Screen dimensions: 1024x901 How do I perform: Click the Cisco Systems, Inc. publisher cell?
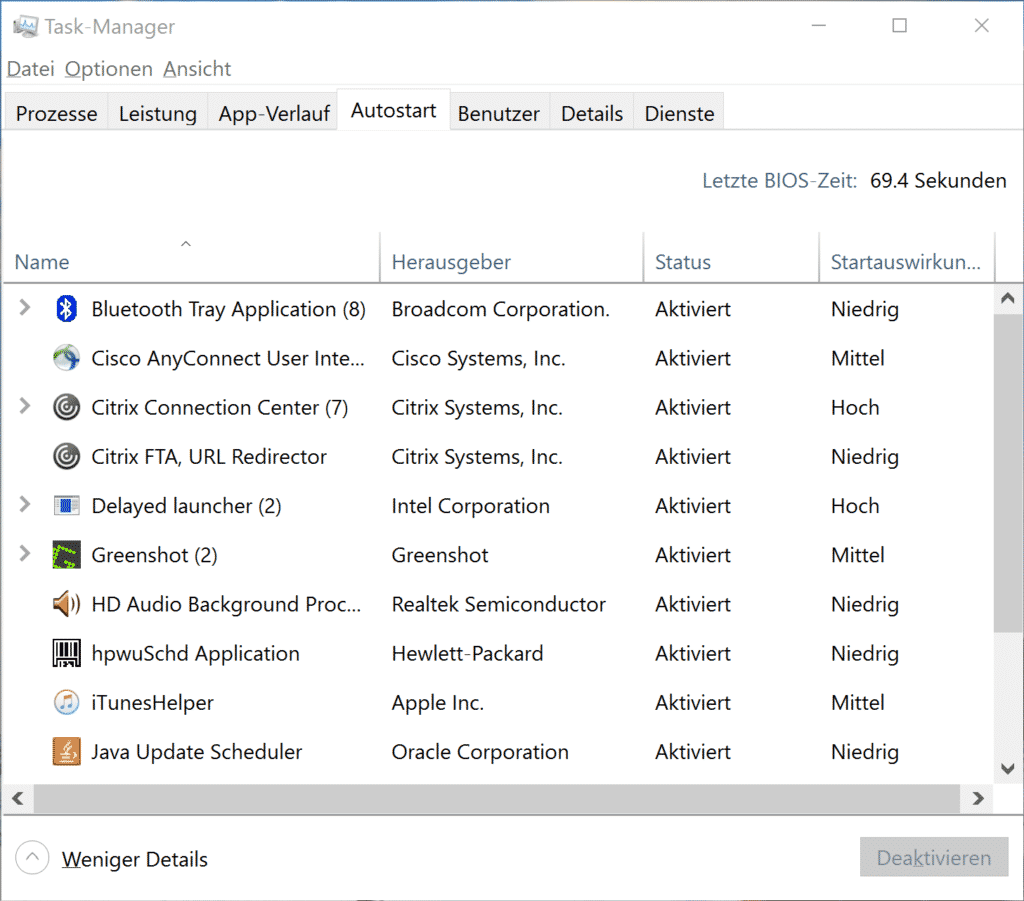click(478, 358)
